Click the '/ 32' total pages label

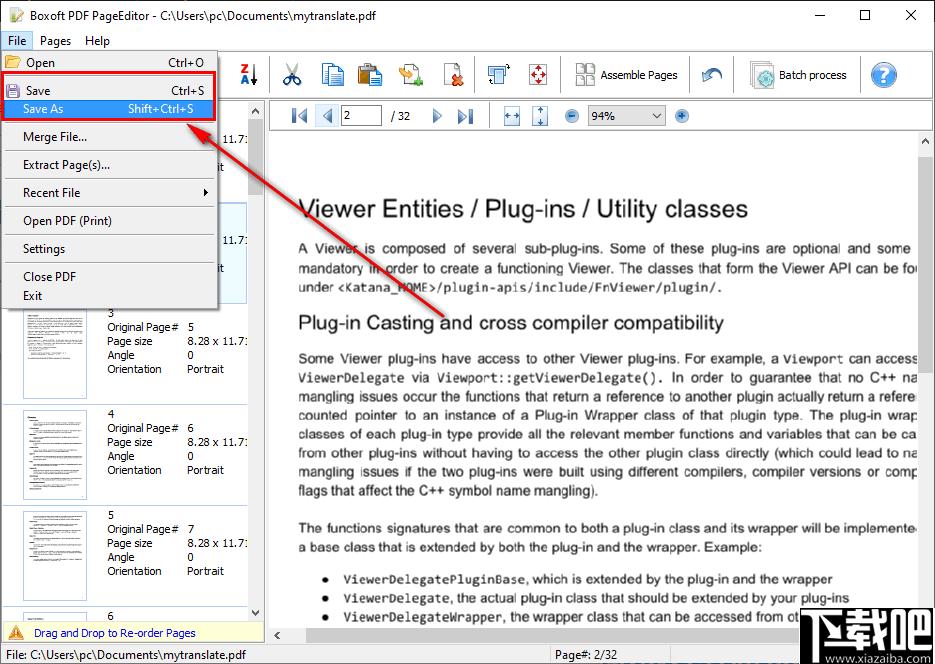[x=401, y=116]
